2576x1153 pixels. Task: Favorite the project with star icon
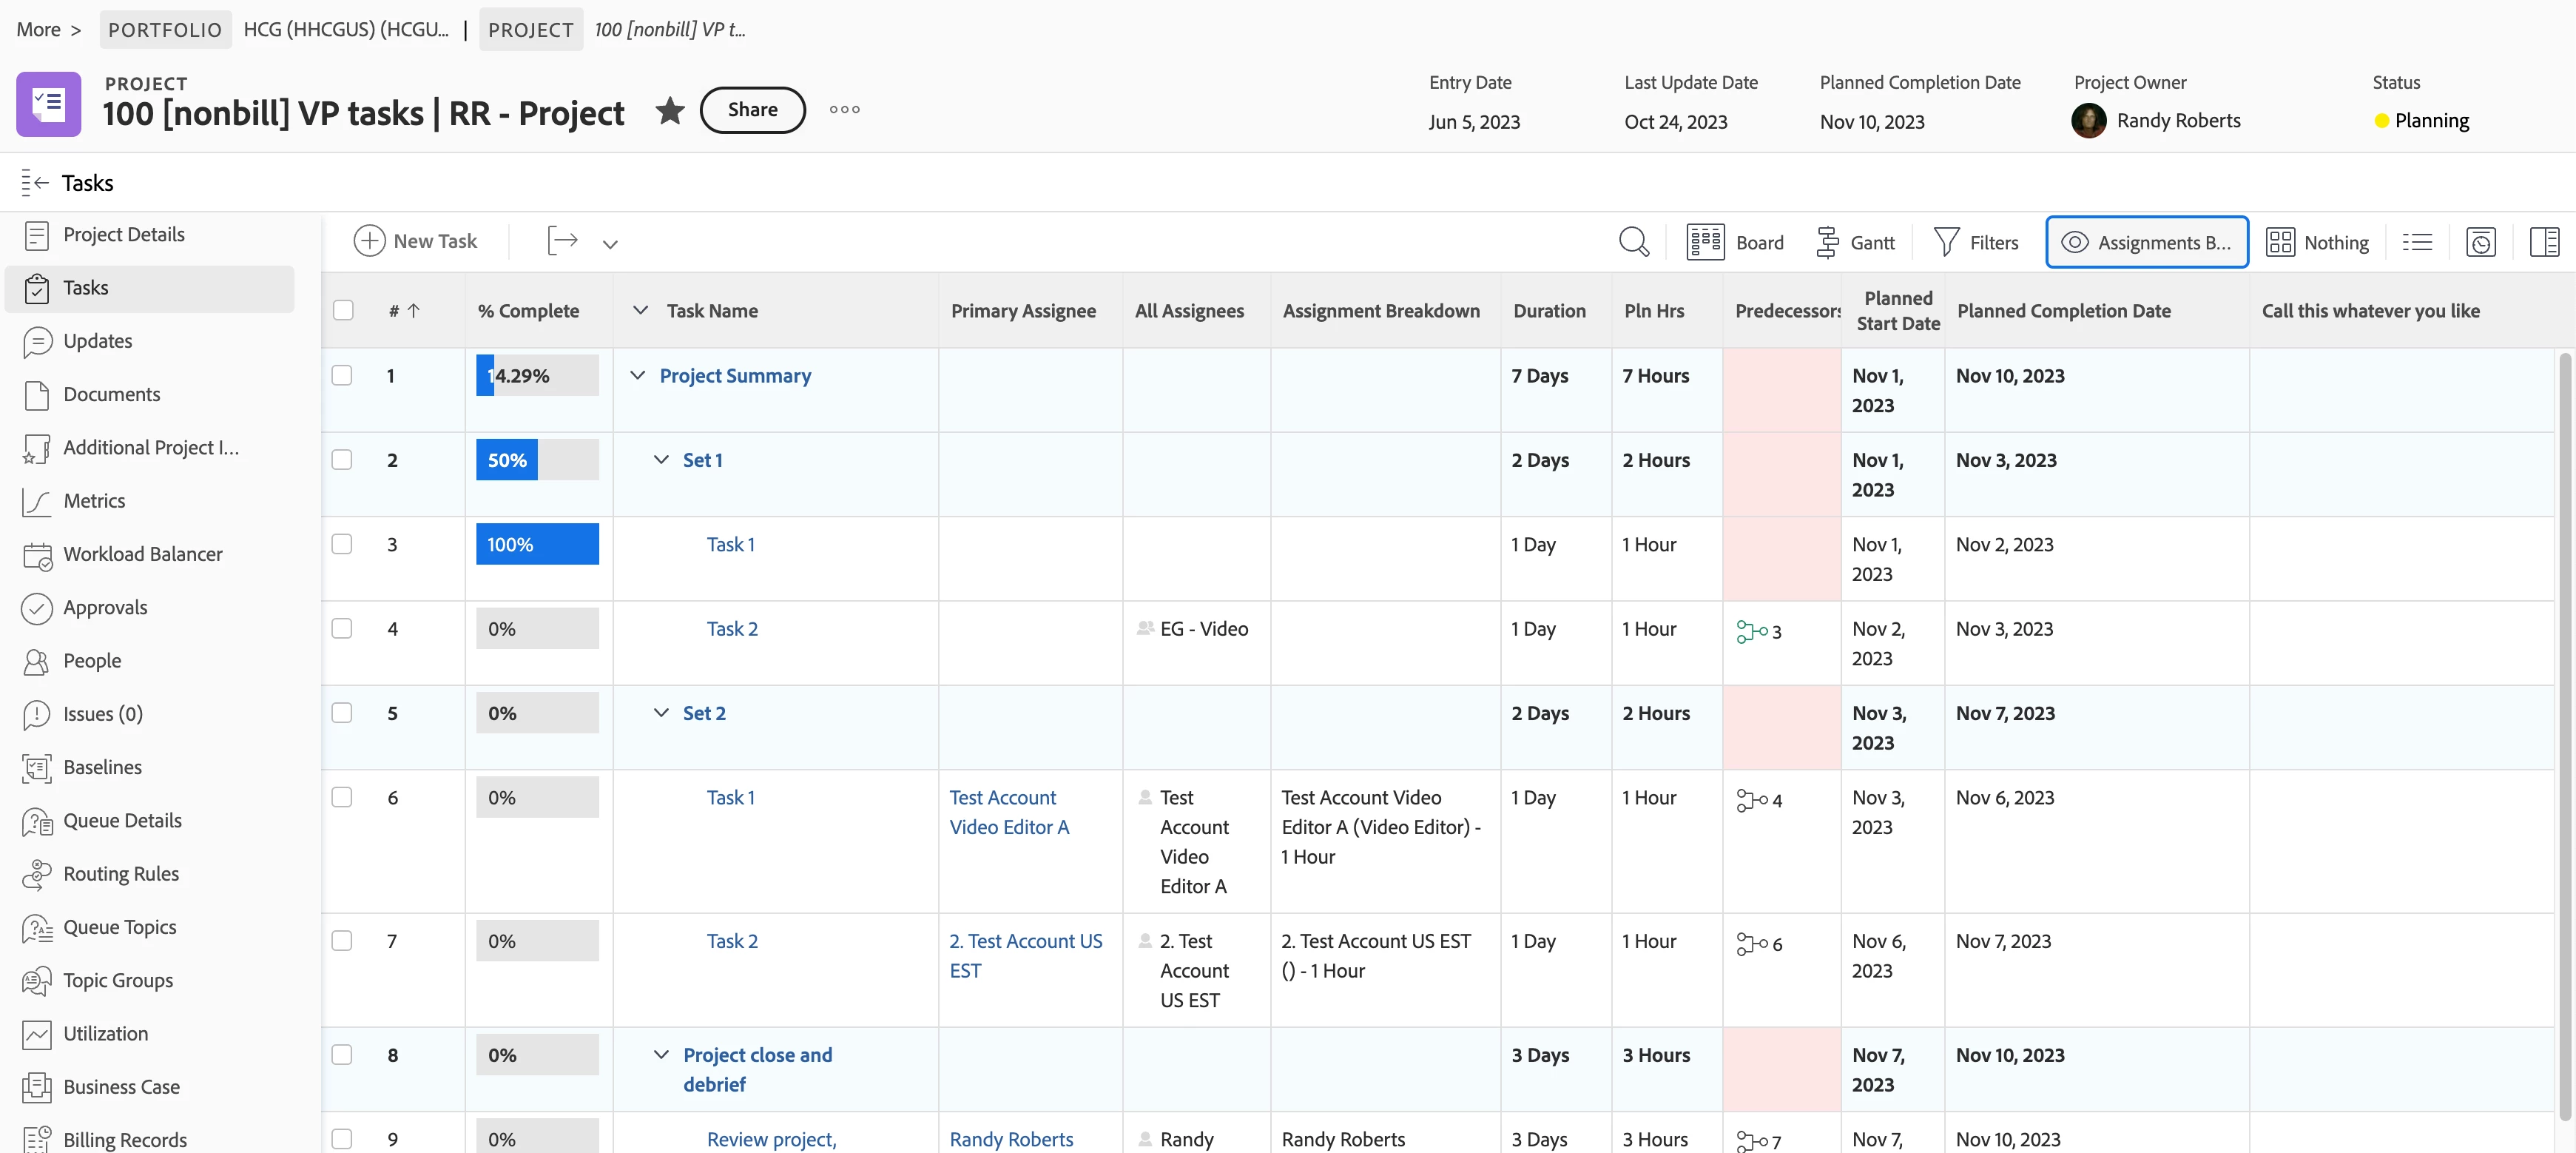(x=670, y=110)
